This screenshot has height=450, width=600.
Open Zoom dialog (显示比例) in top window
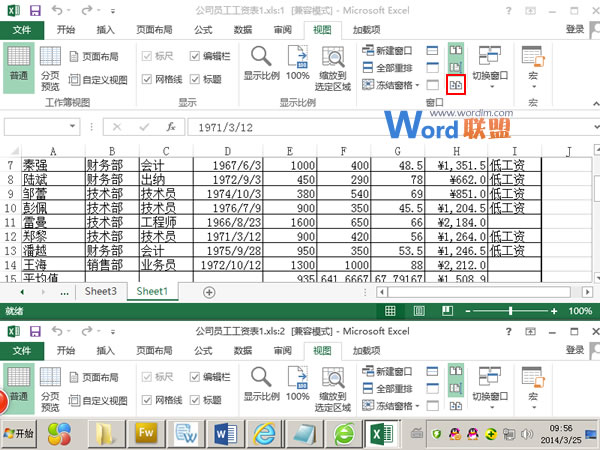(261, 63)
